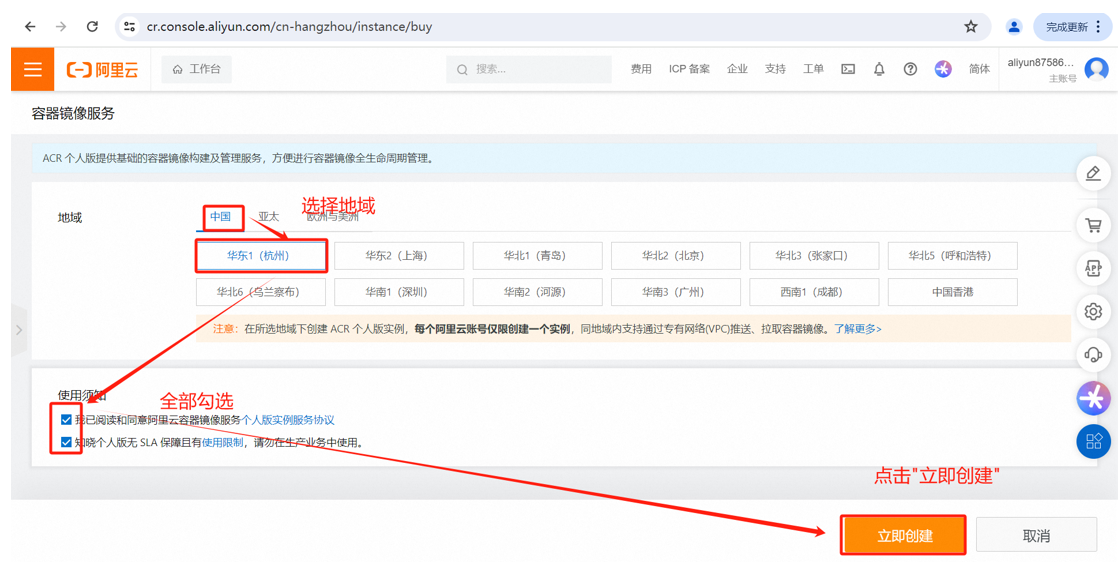Open 个人版实例服务协议 link
This screenshot has height=563, width=1119.
tap(288, 420)
